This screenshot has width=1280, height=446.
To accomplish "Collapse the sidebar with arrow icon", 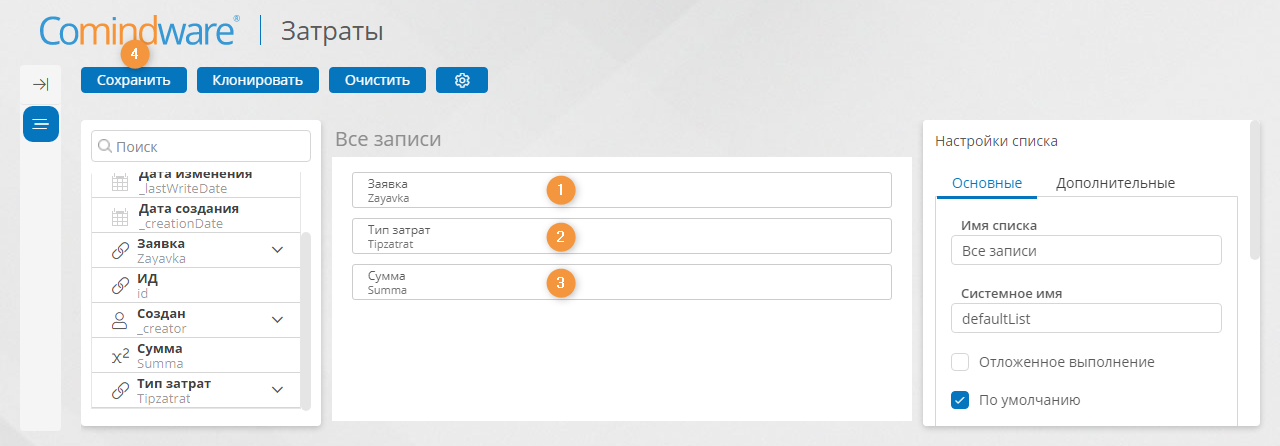I will [x=41, y=85].
